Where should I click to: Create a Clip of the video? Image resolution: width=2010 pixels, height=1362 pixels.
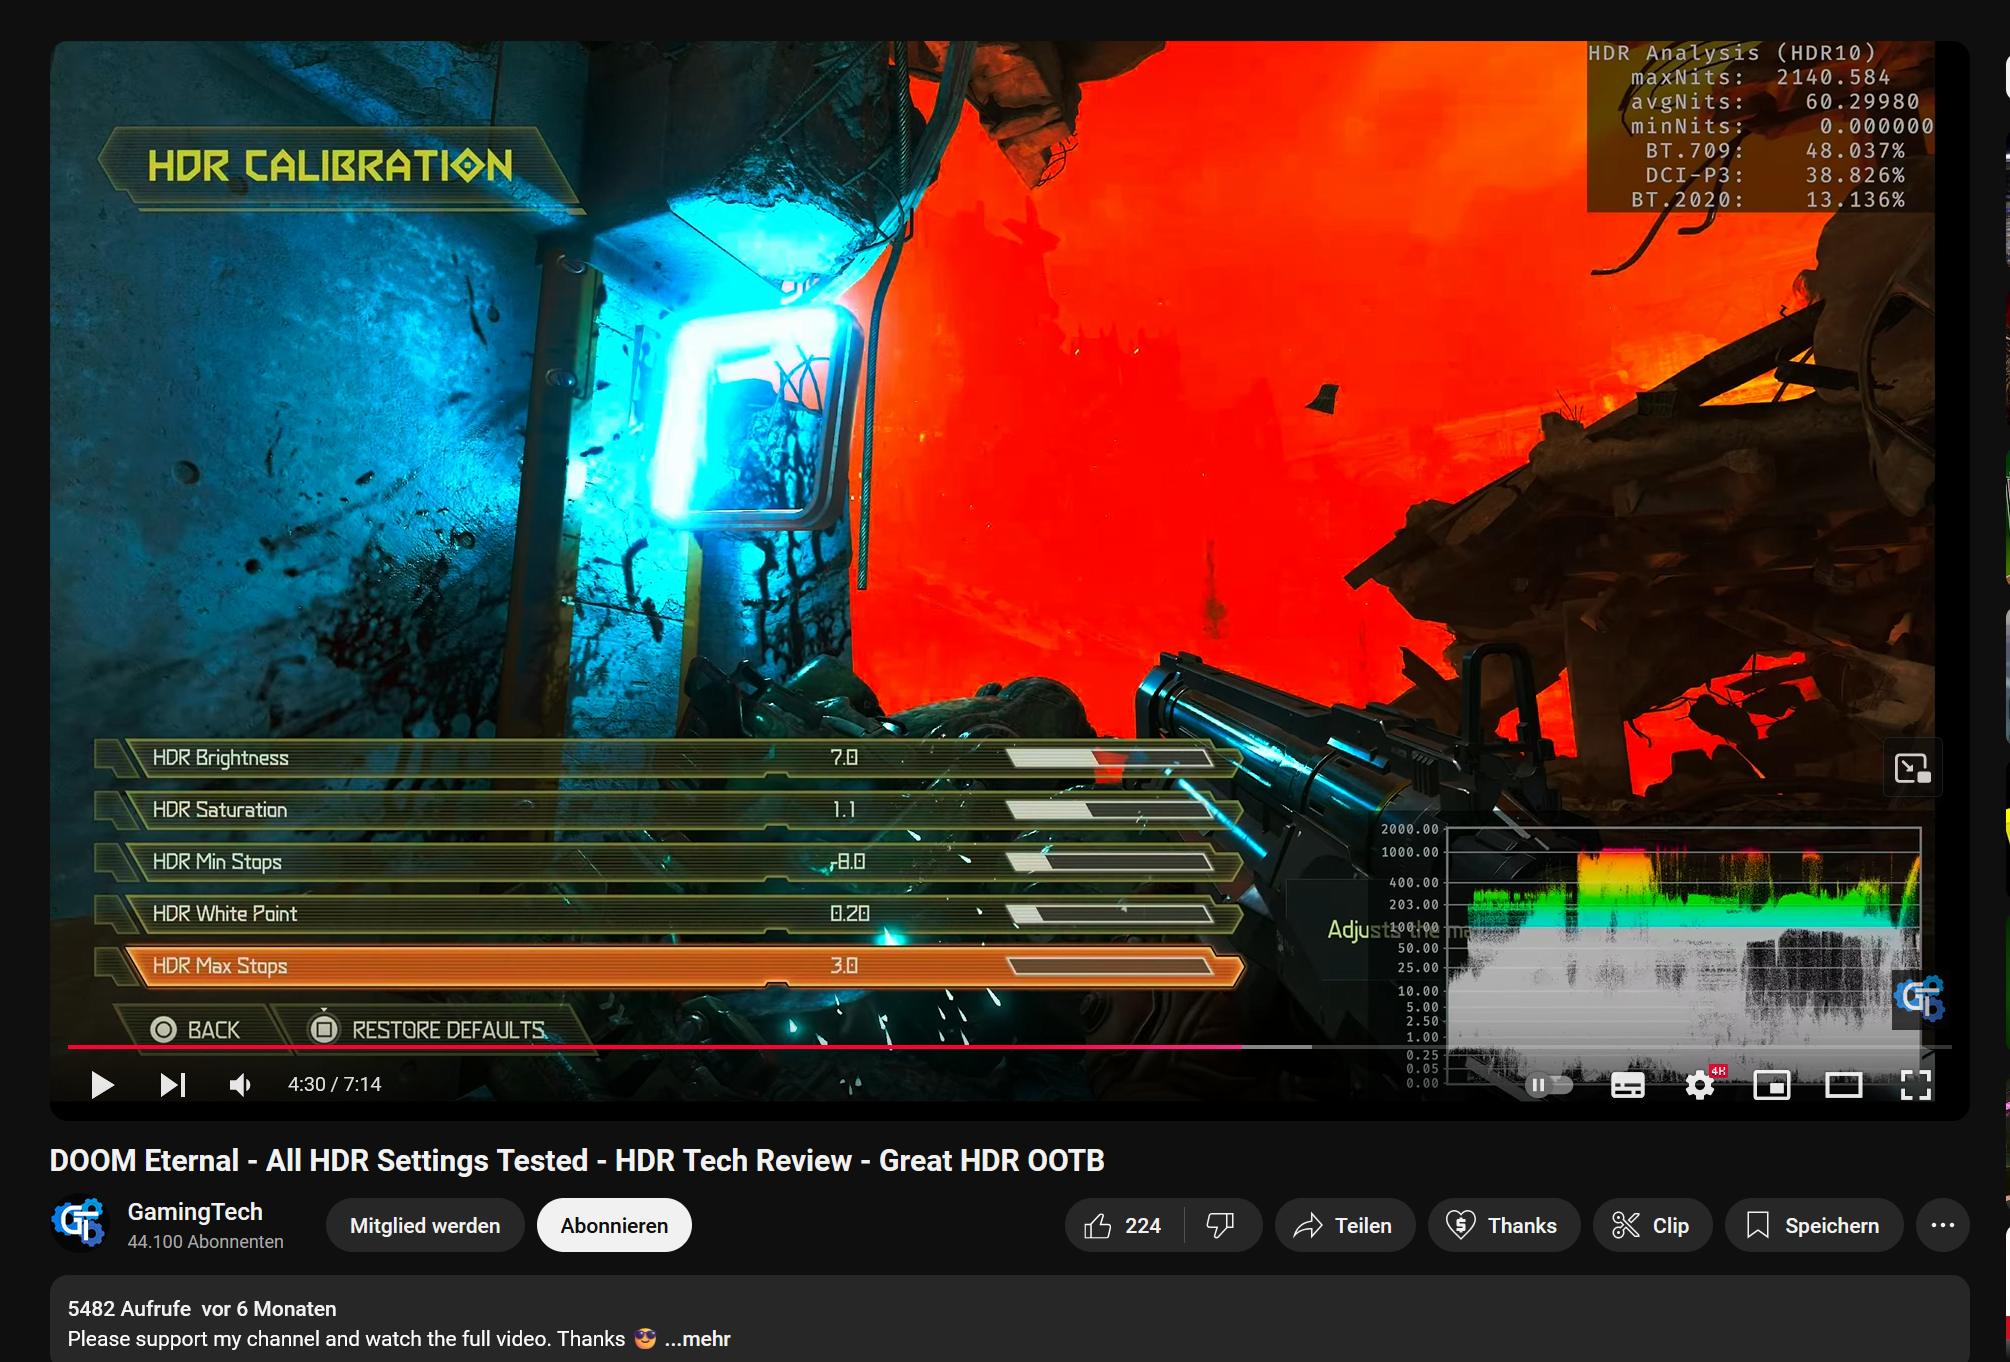(x=1652, y=1226)
